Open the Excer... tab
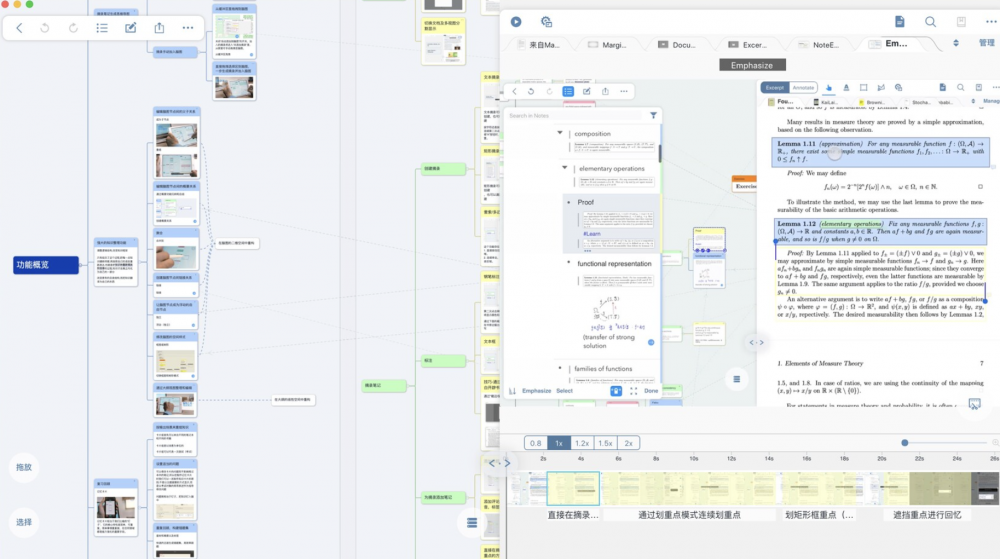1000x559 pixels. pos(748,45)
